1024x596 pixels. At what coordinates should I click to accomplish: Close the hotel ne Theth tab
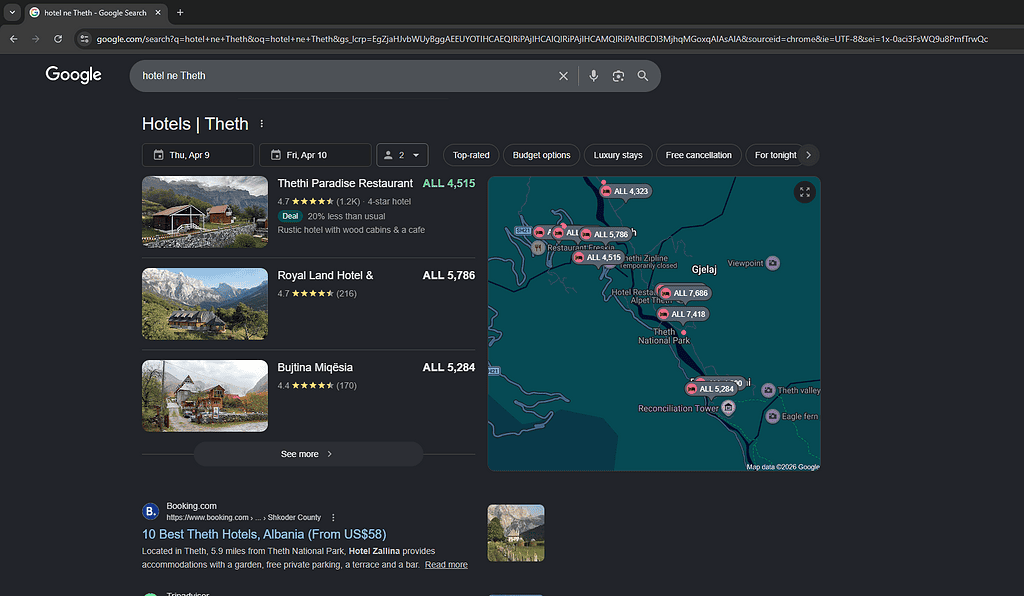tap(158, 12)
